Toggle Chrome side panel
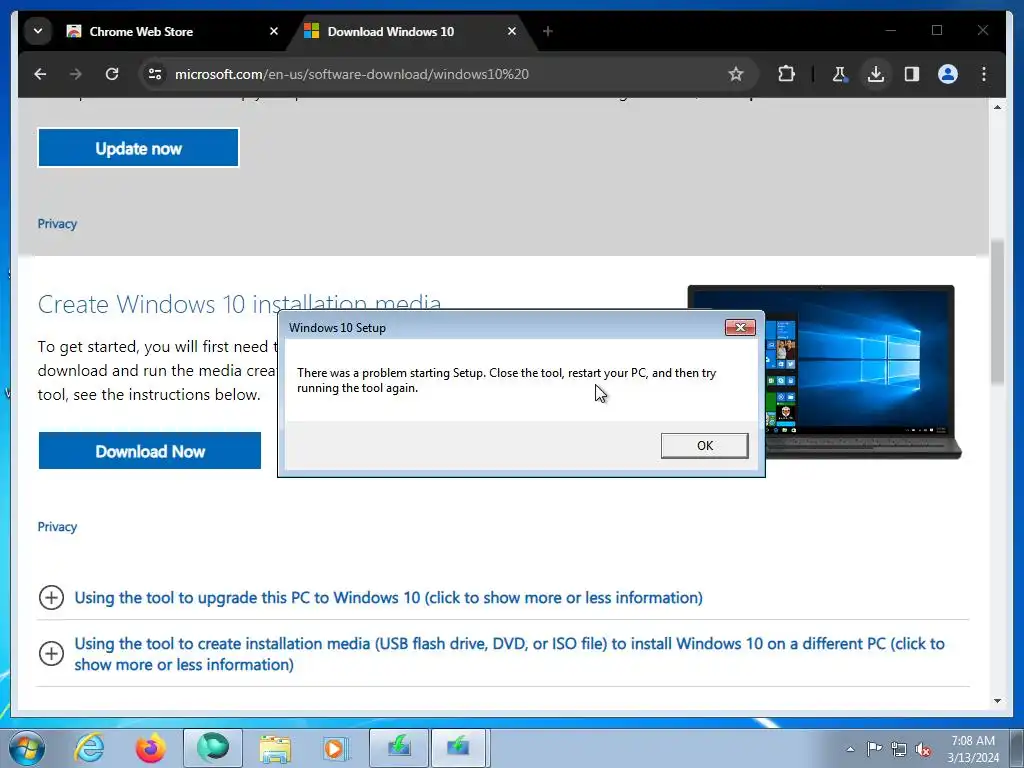1024x768 pixels. point(912,74)
